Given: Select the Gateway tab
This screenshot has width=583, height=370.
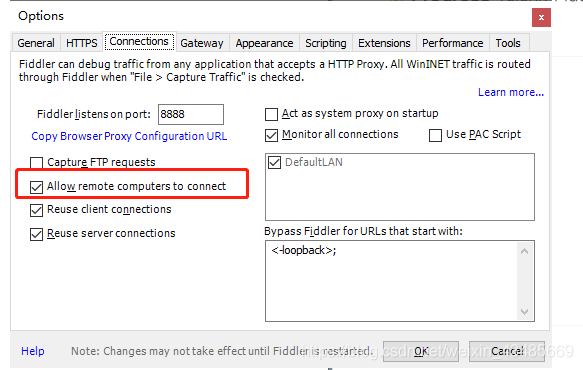Looking at the screenshot, I should coord(202,43).
